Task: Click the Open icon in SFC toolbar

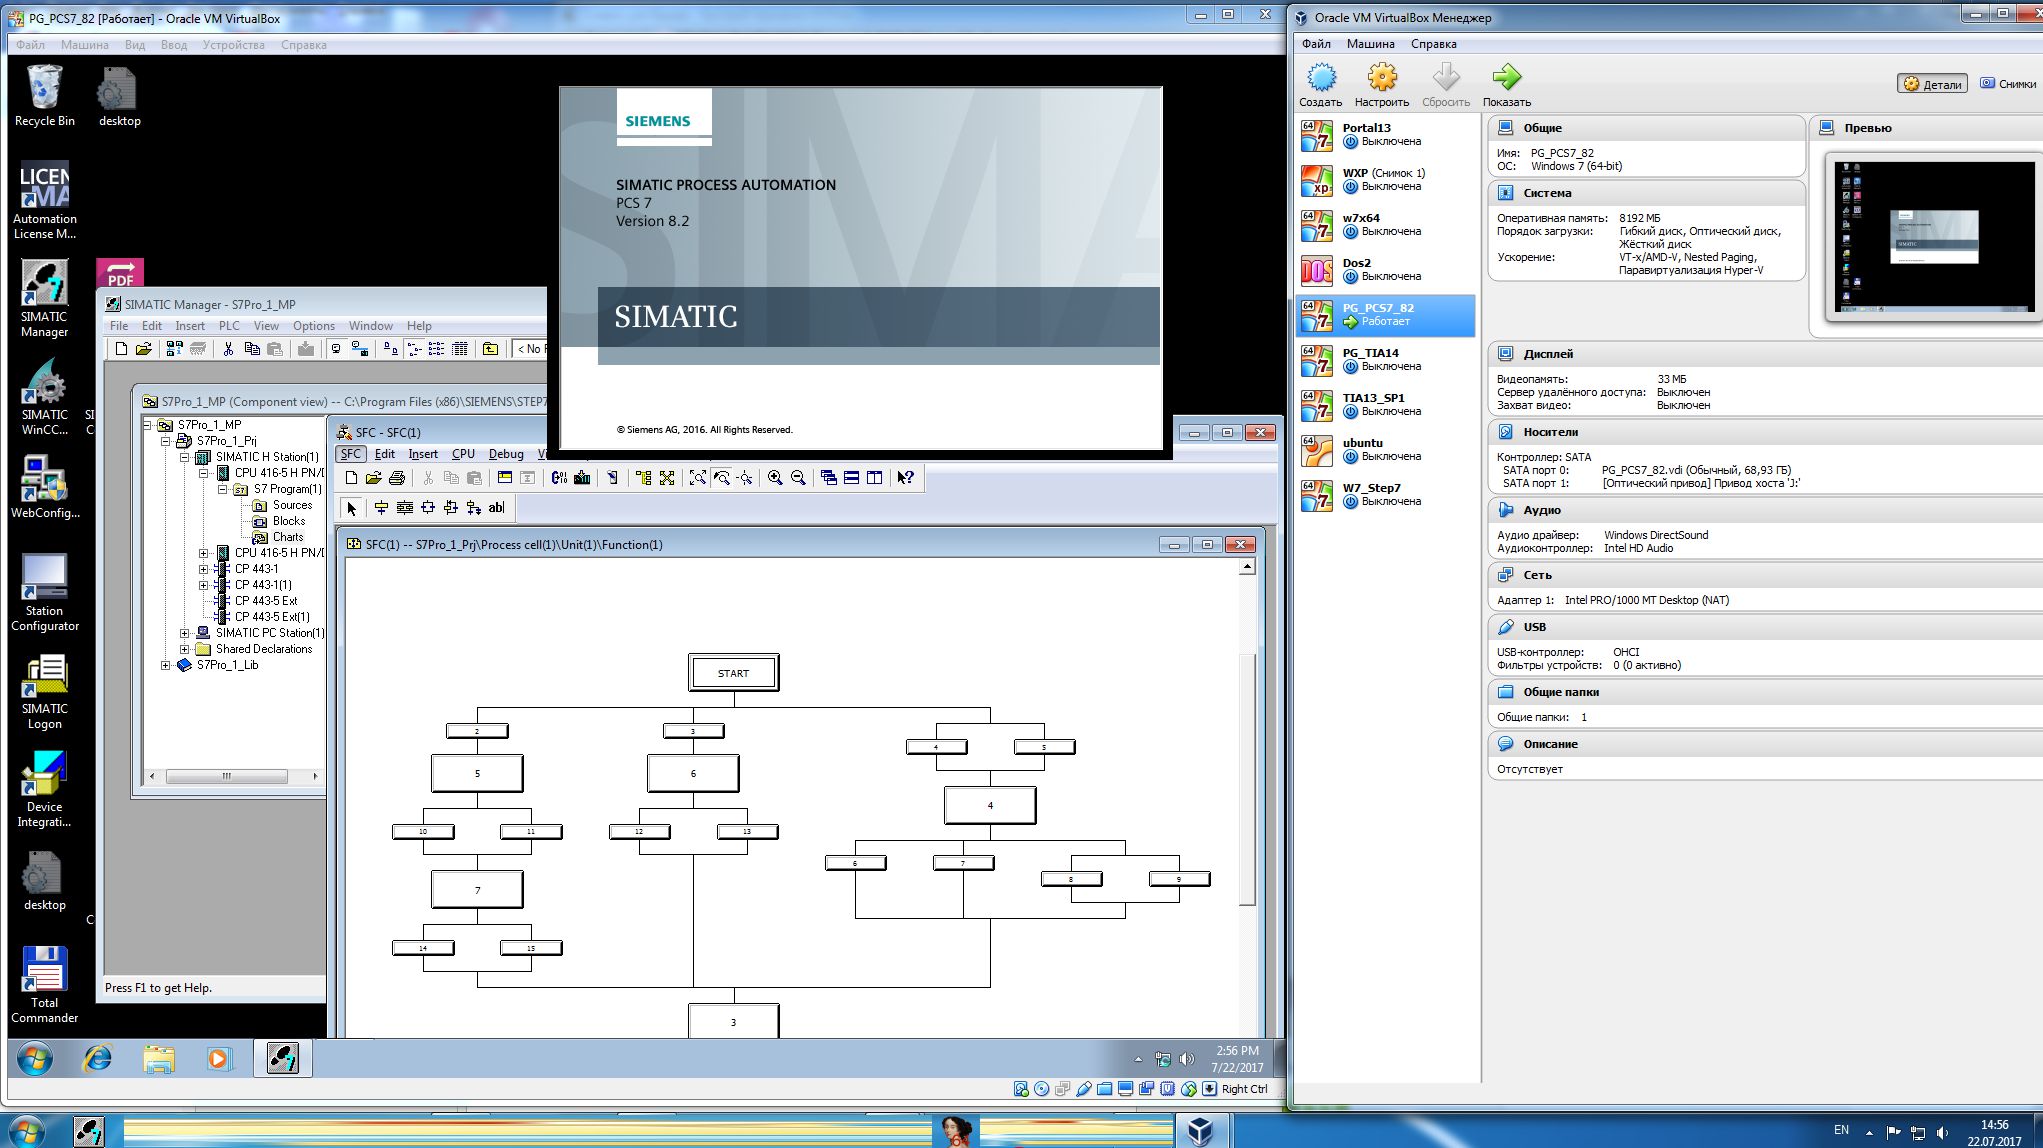Action: (x=374, y=478)
